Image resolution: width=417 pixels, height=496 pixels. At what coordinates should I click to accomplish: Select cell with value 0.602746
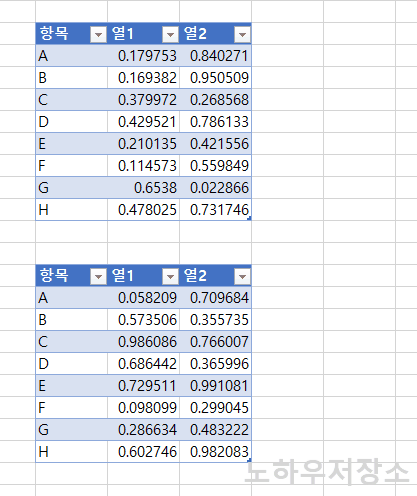[144, 452]
